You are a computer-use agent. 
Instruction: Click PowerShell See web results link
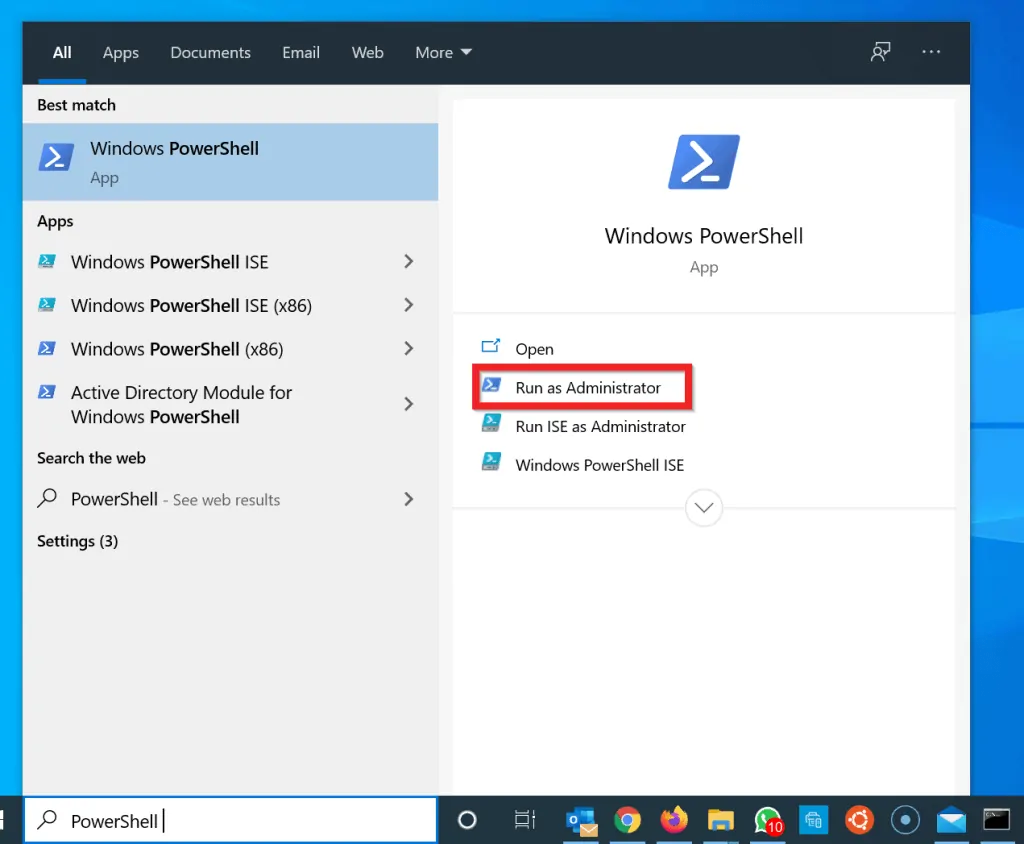tap(175, 499)
